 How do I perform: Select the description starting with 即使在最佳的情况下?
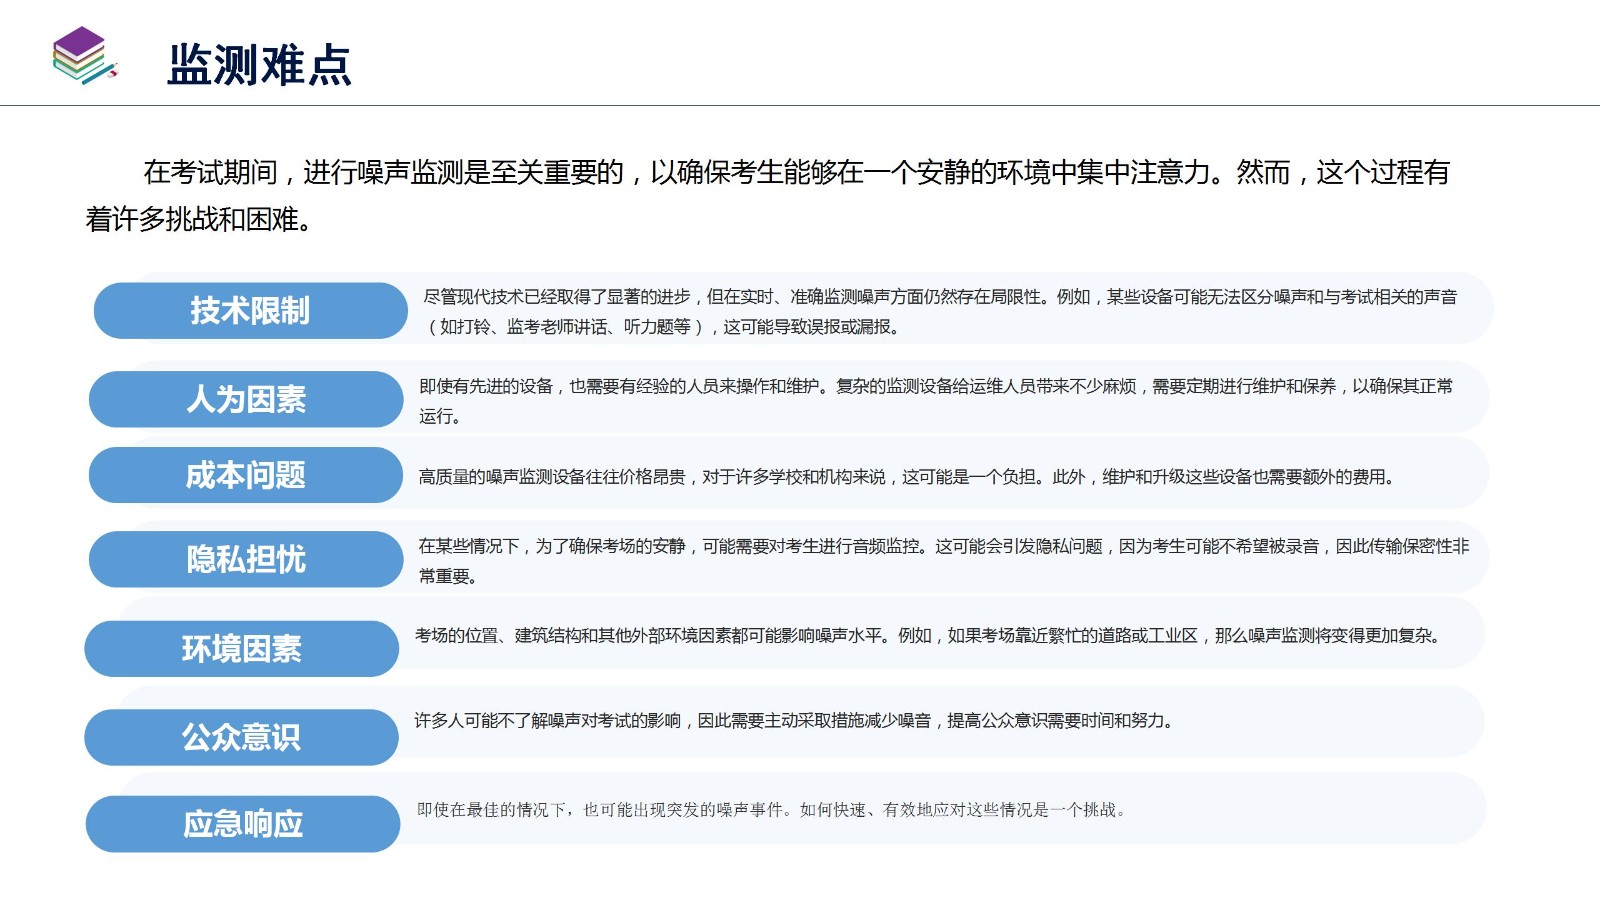(x=771, y=810)
